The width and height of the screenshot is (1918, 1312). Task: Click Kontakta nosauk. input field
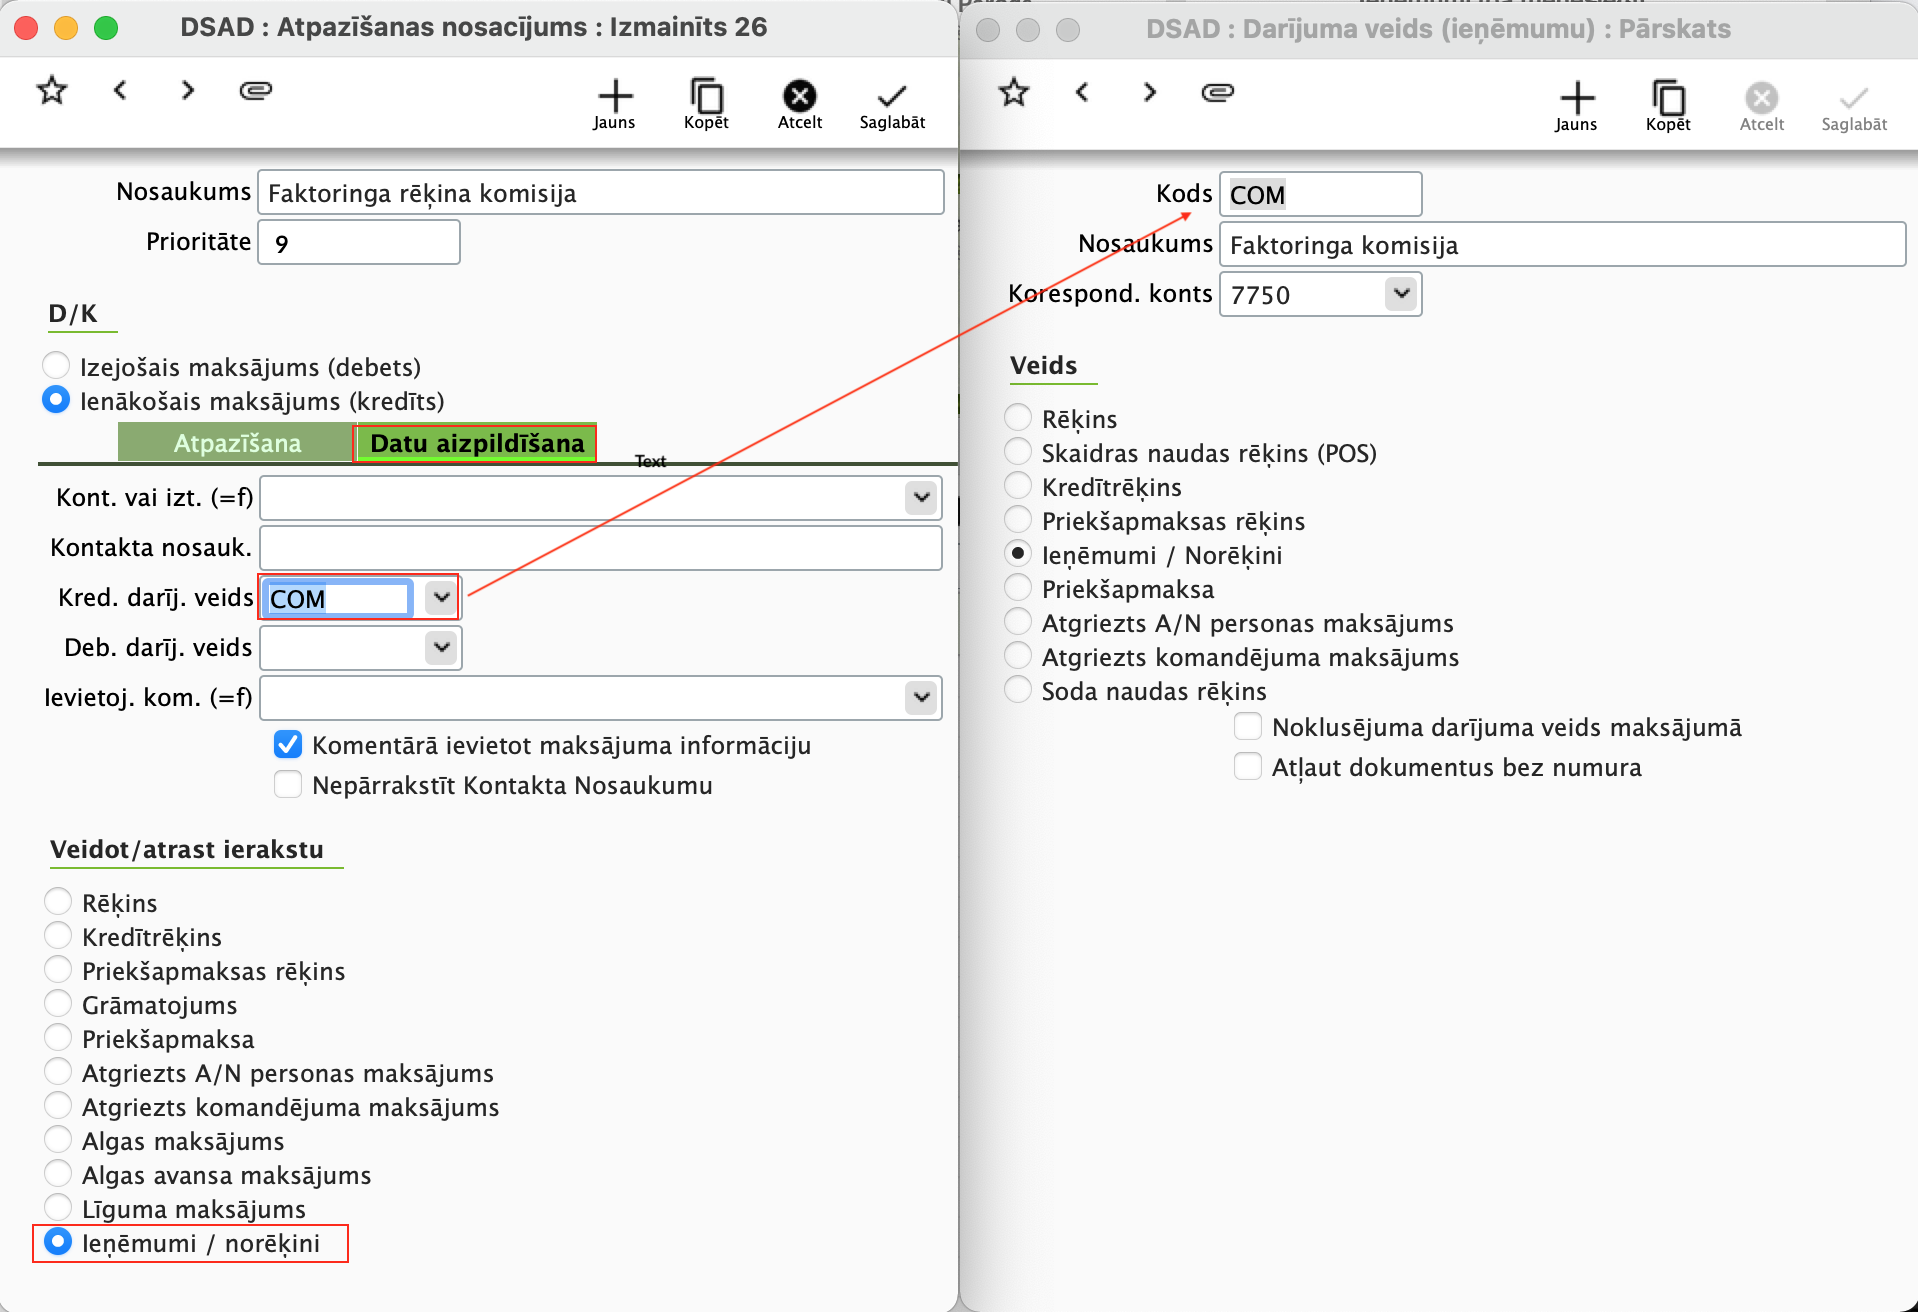(x=601, y=547)
